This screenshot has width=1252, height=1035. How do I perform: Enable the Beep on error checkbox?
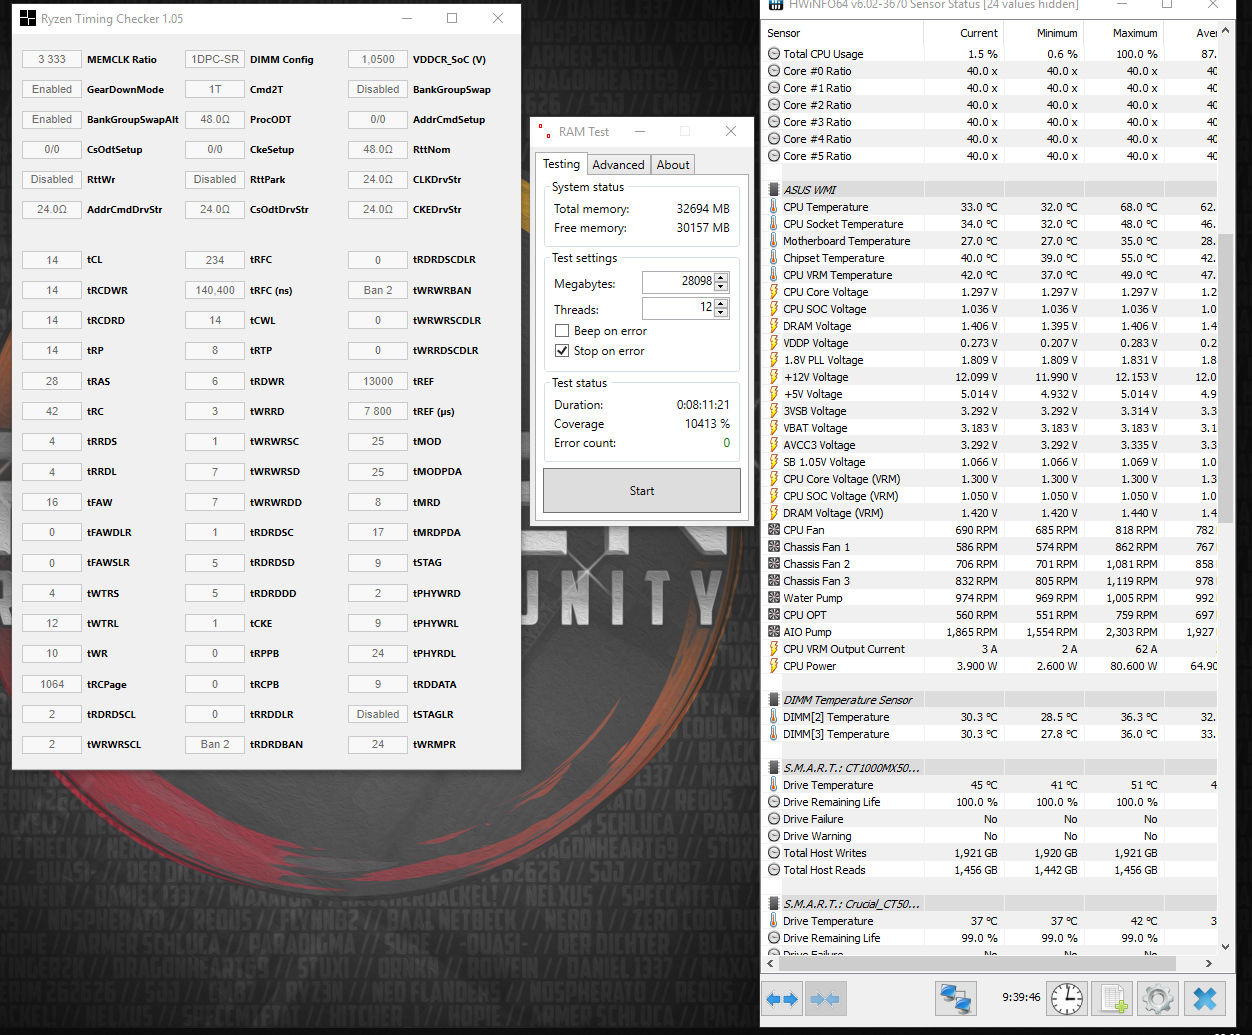click(x=562, y=331)
